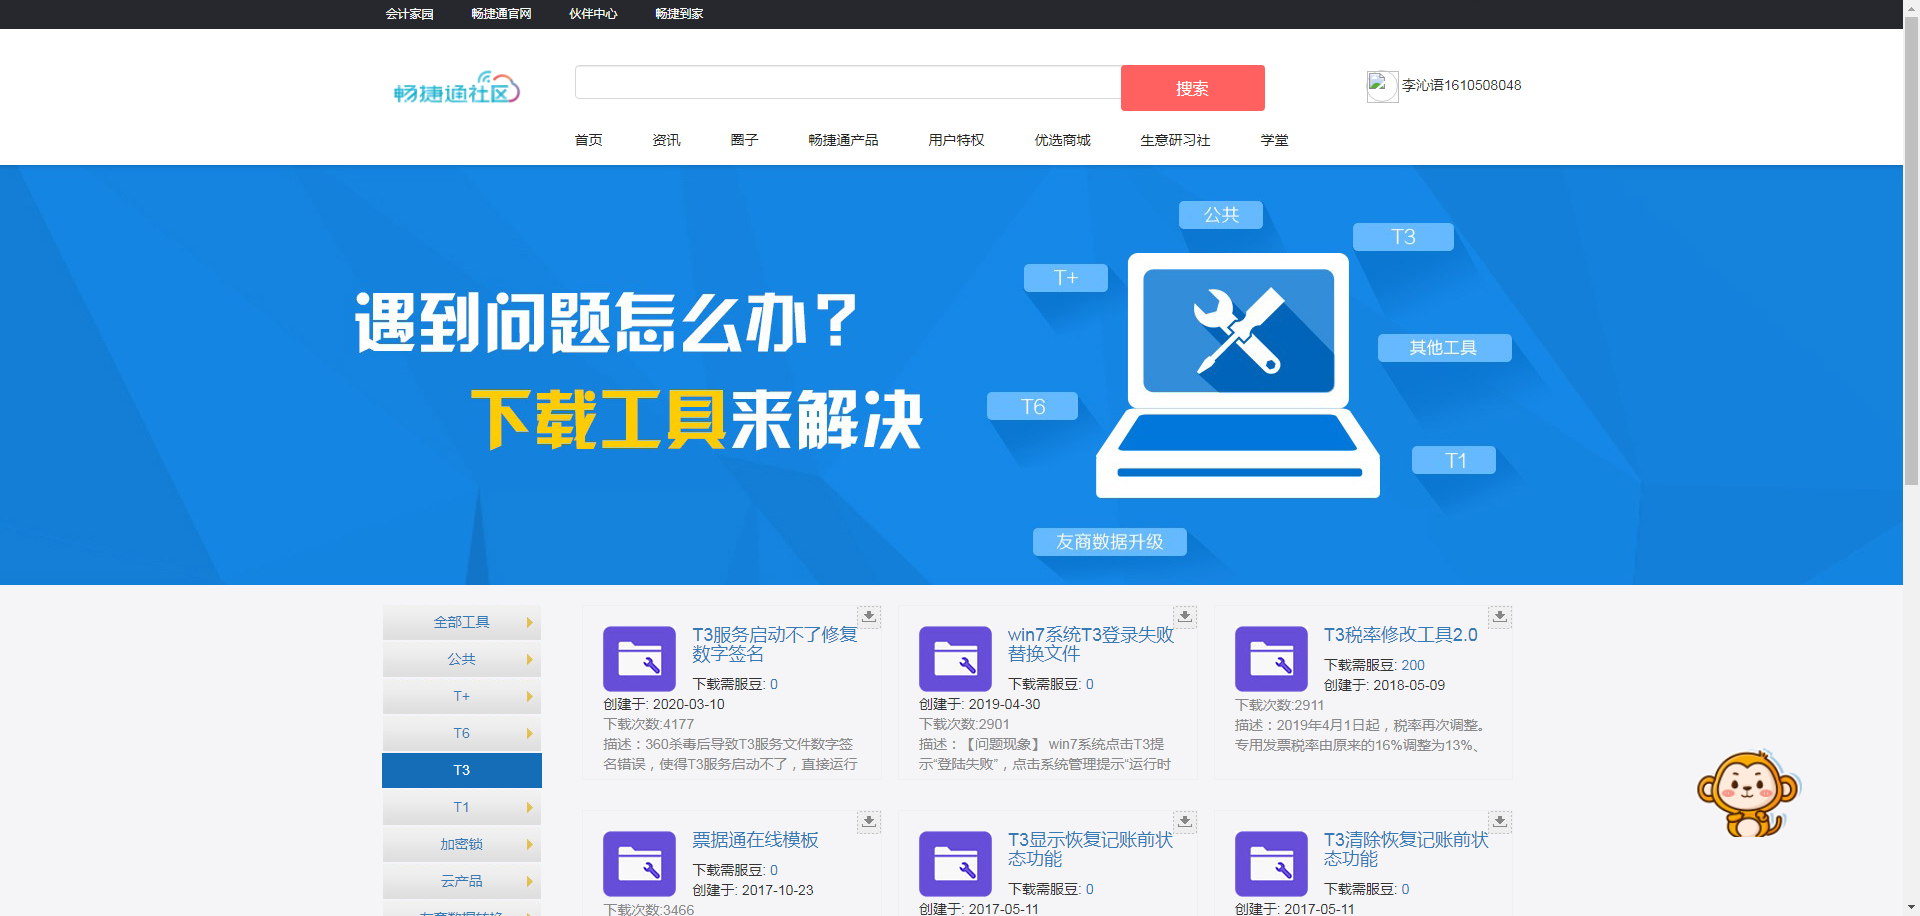Image resolution: width=1920 pixels, height=916 pixels.
Task: Click the T6 tag in the banner
Action: (x=1032, y=406)
